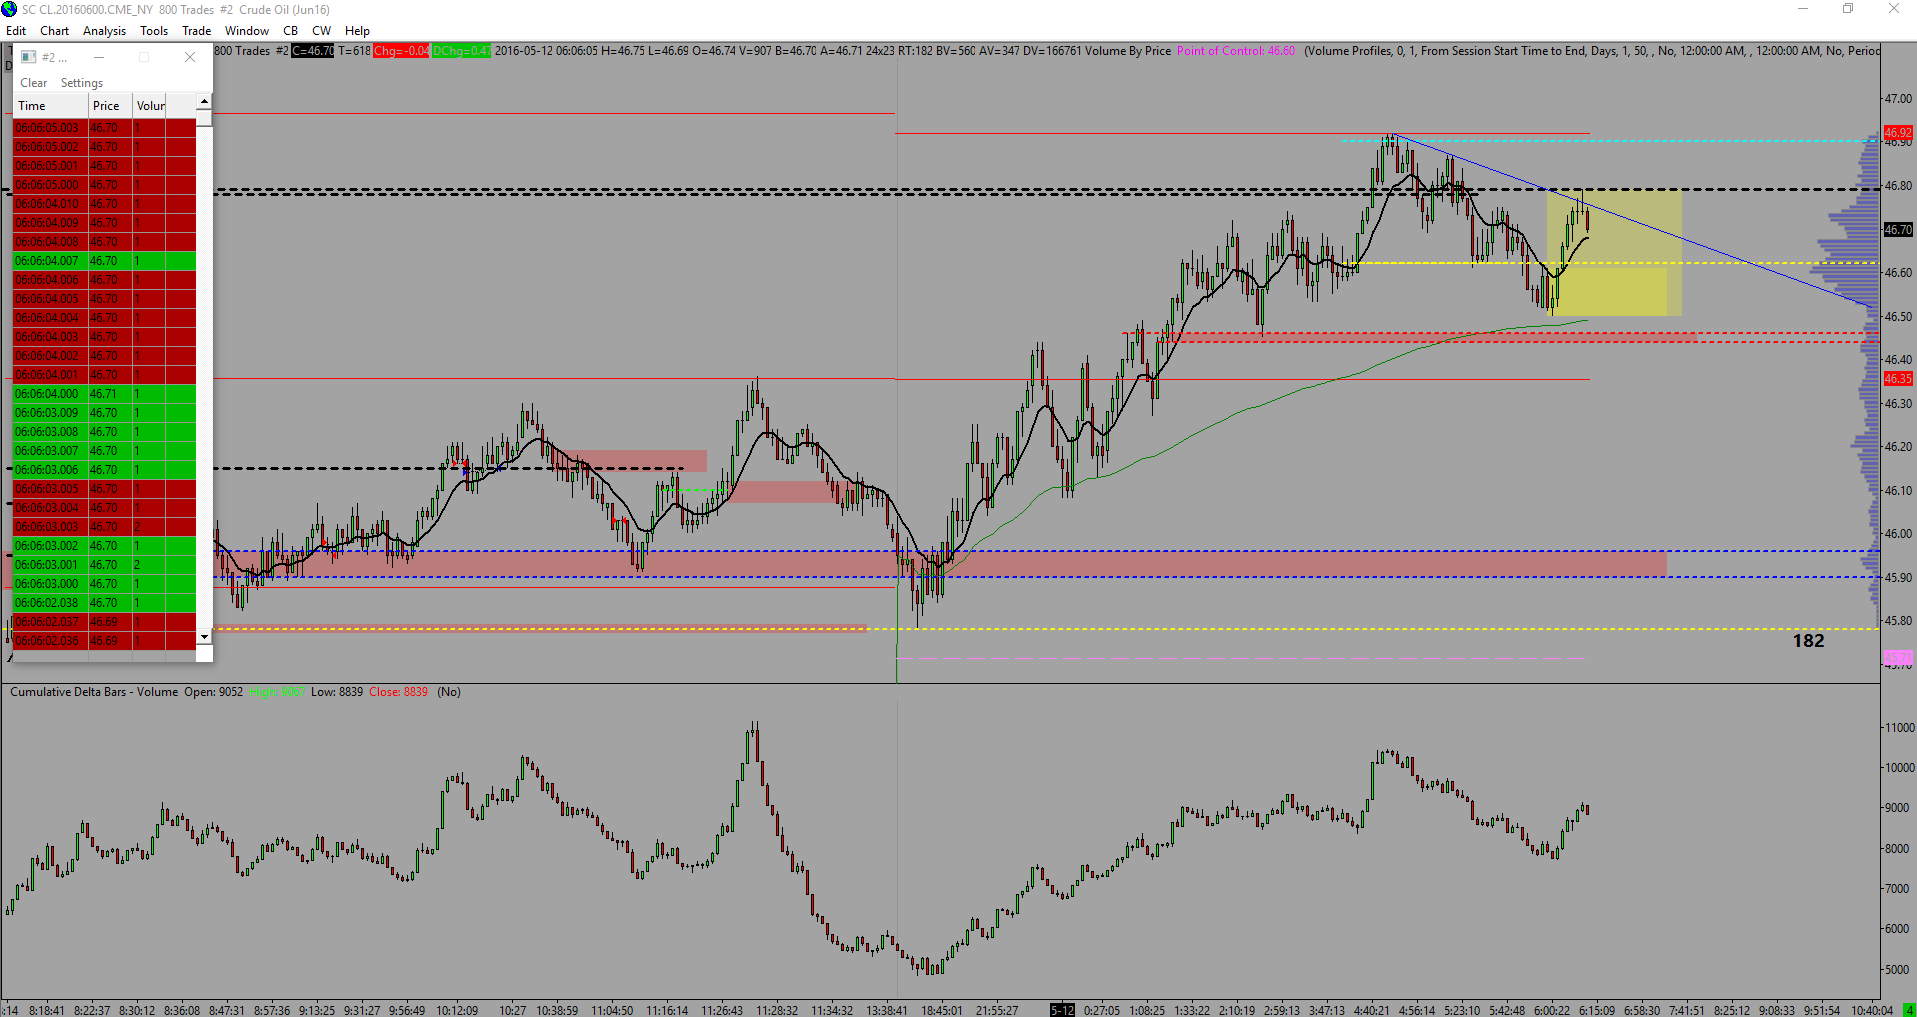This screenshot has width=1917, height=1017.
Task: Click the Time and Sales scroll down arrow
Action: [204, 637]
